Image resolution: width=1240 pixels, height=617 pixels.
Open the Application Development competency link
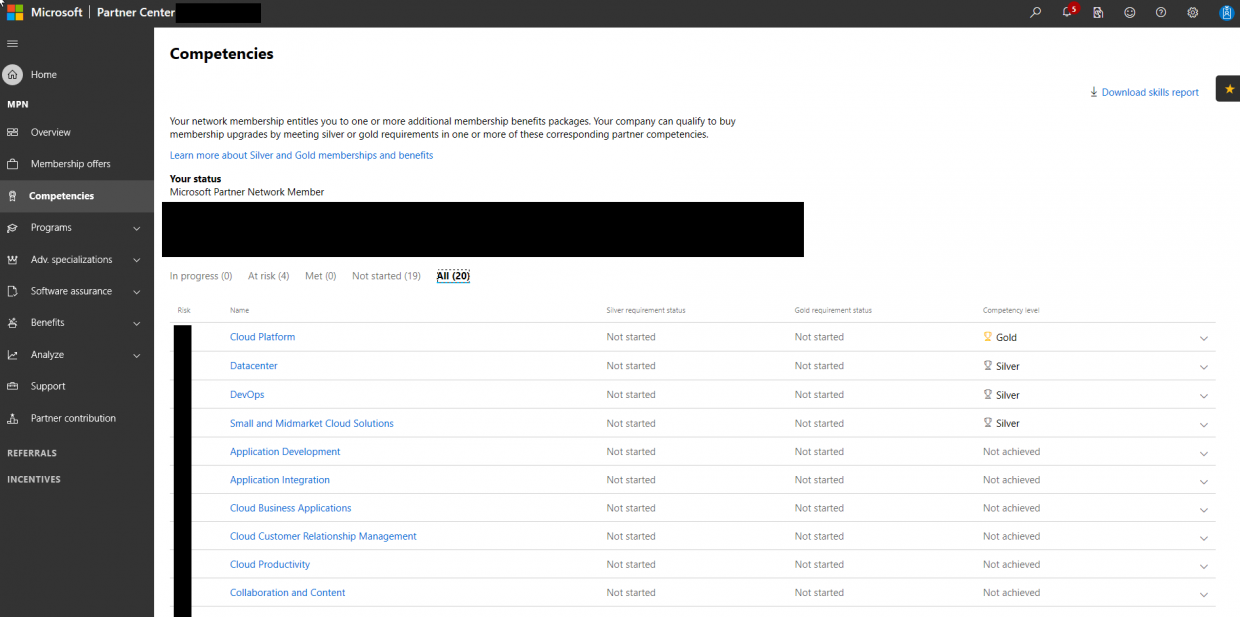pyautogui.click(x=285, y=452)
